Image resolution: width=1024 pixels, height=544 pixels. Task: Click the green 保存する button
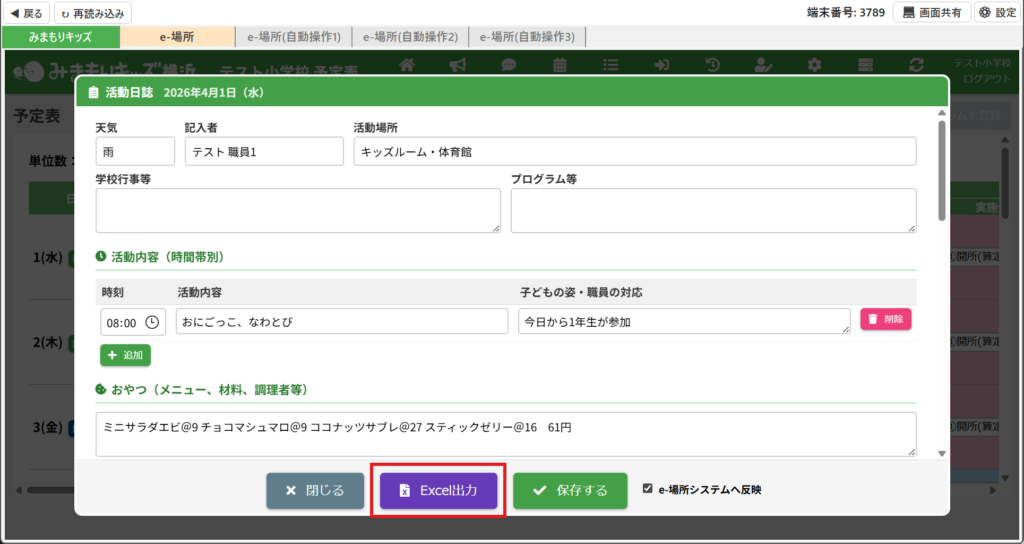click(x=570, y=491)
